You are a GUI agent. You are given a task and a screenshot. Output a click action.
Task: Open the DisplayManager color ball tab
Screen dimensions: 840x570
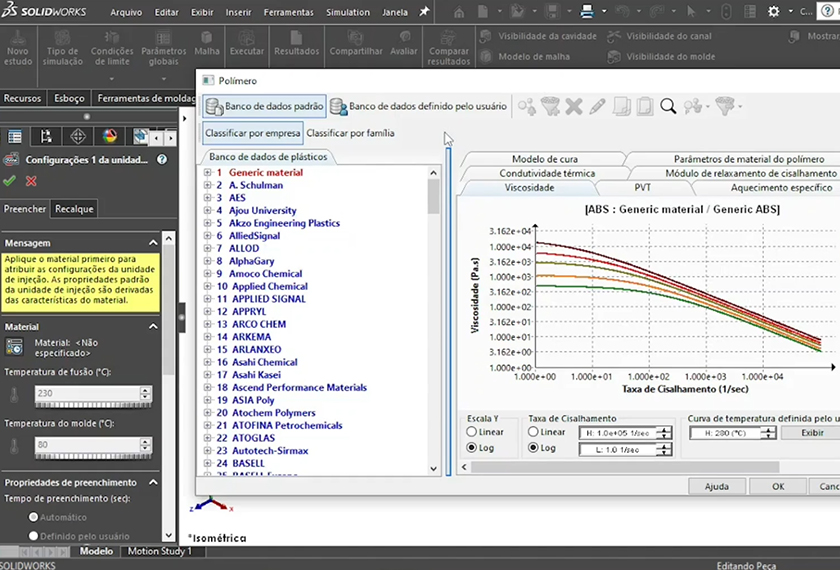tap(110, 137)
